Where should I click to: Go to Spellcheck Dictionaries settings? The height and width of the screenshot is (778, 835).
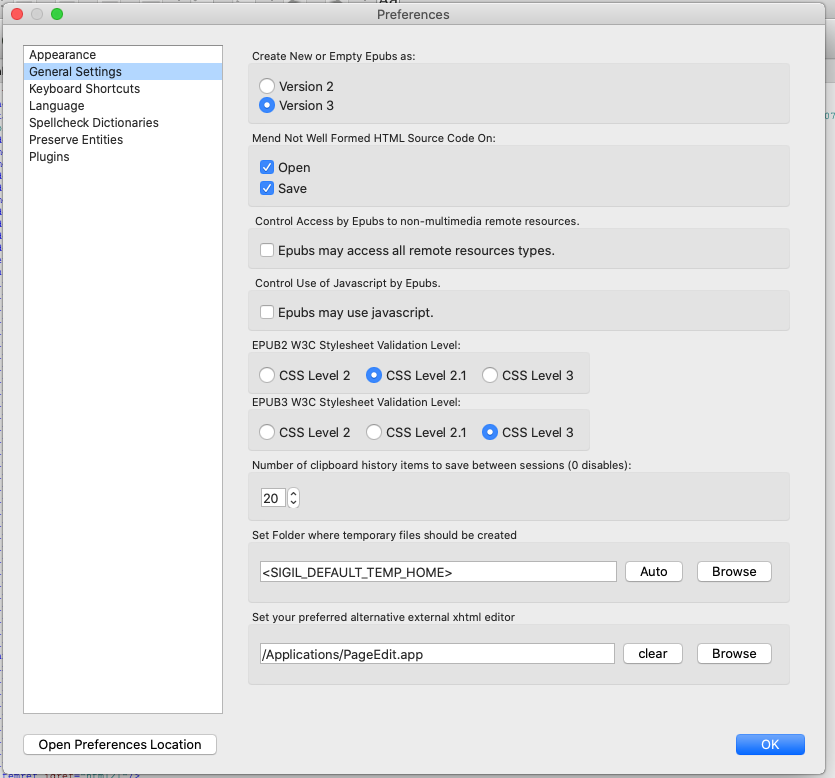(x=93, y=123)
